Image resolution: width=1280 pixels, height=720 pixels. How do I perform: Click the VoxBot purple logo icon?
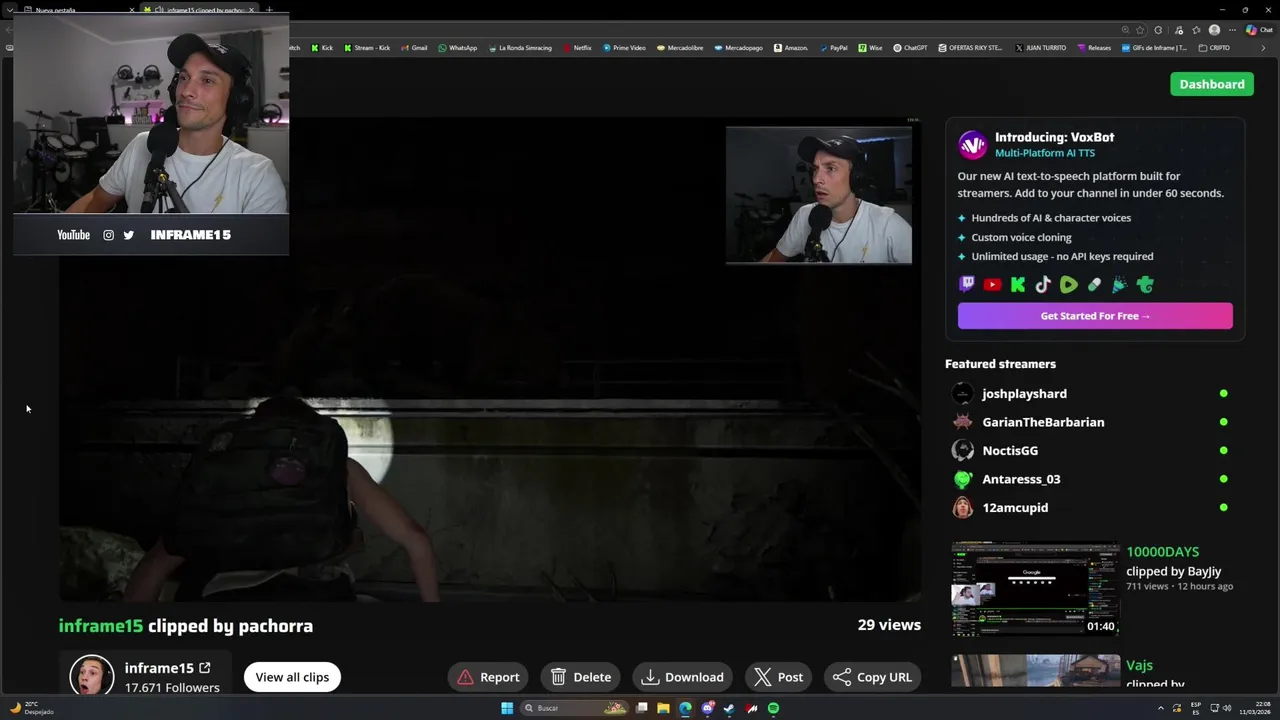coord(972,145)
